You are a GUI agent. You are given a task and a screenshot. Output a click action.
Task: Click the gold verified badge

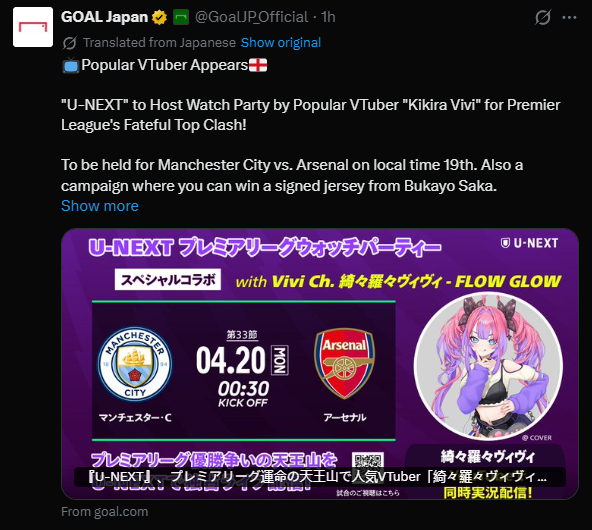tap(159, 17)
